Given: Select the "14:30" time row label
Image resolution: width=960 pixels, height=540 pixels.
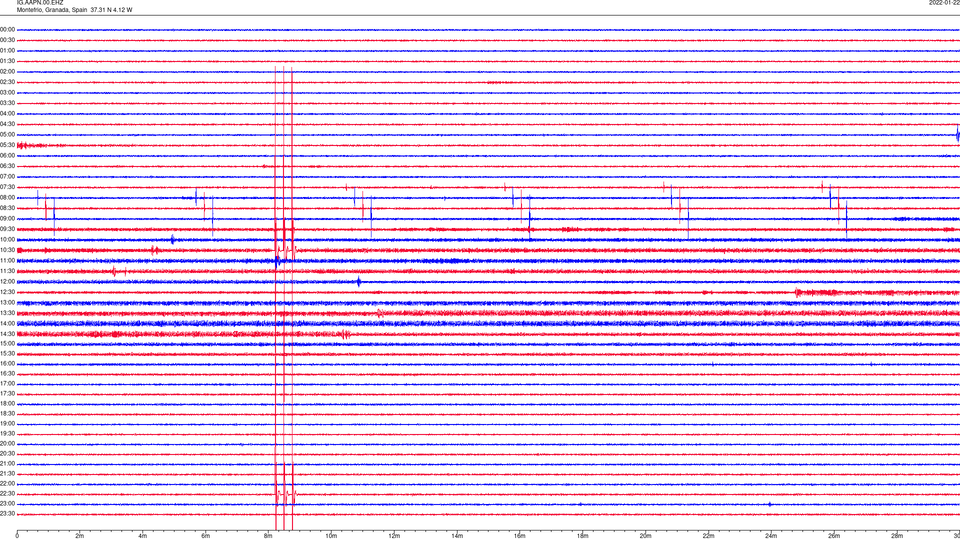Looking at the screenshot, I should (7, 334).
